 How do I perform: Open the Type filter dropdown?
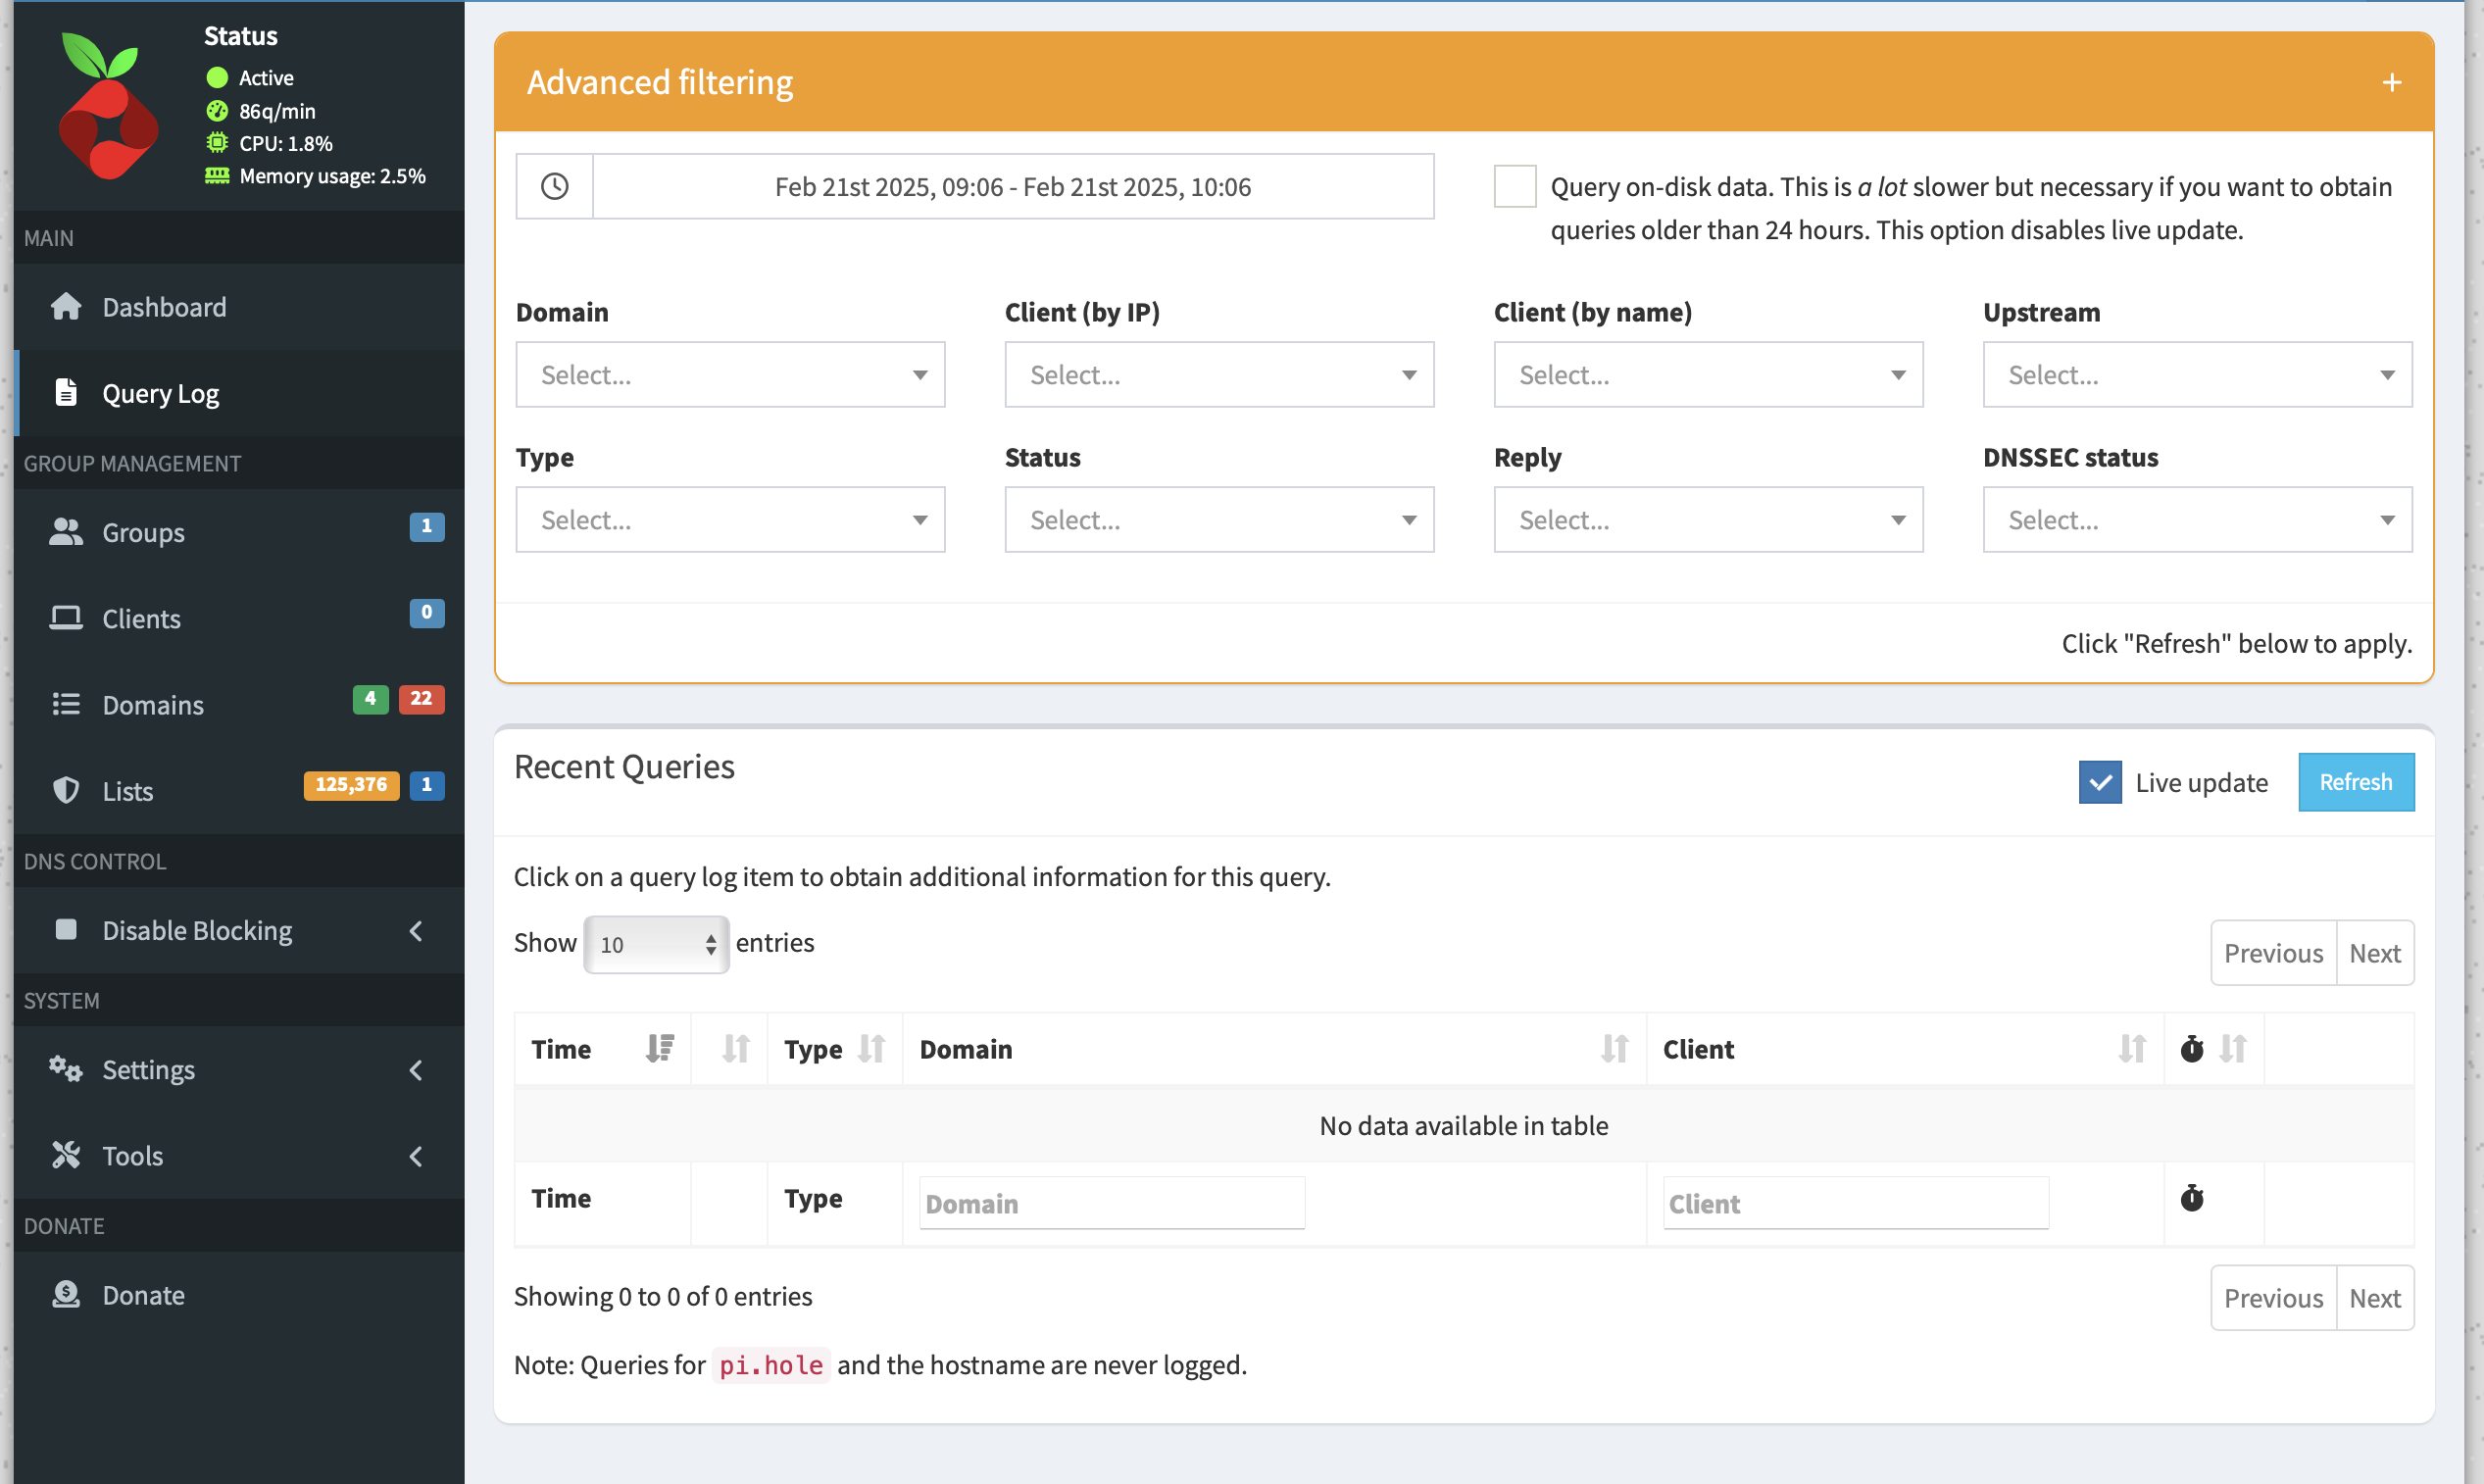730,519
